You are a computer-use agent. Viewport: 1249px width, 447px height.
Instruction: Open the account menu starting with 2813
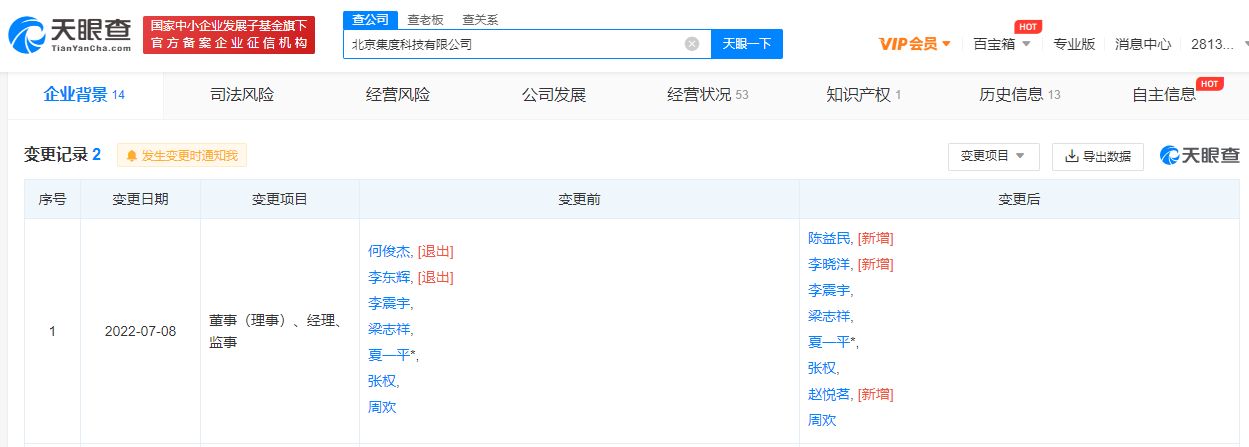pyautogui.click(x=1219, y=44)
